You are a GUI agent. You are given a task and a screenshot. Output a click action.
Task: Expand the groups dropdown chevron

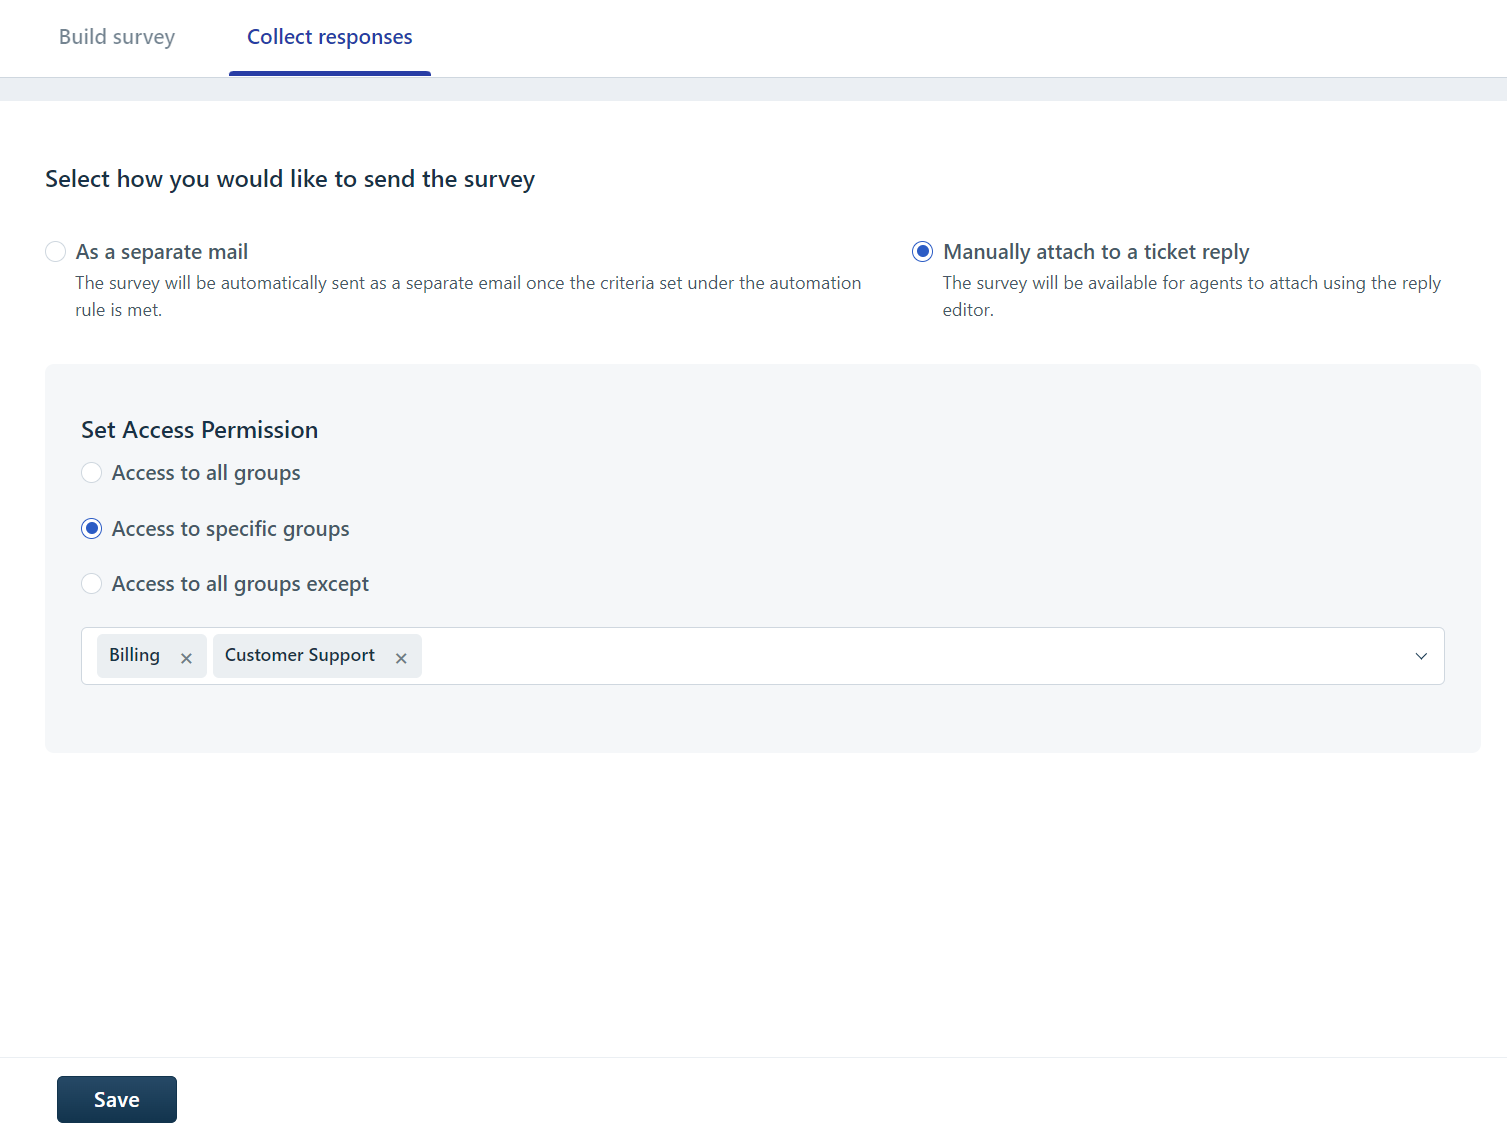(1421, 656)
